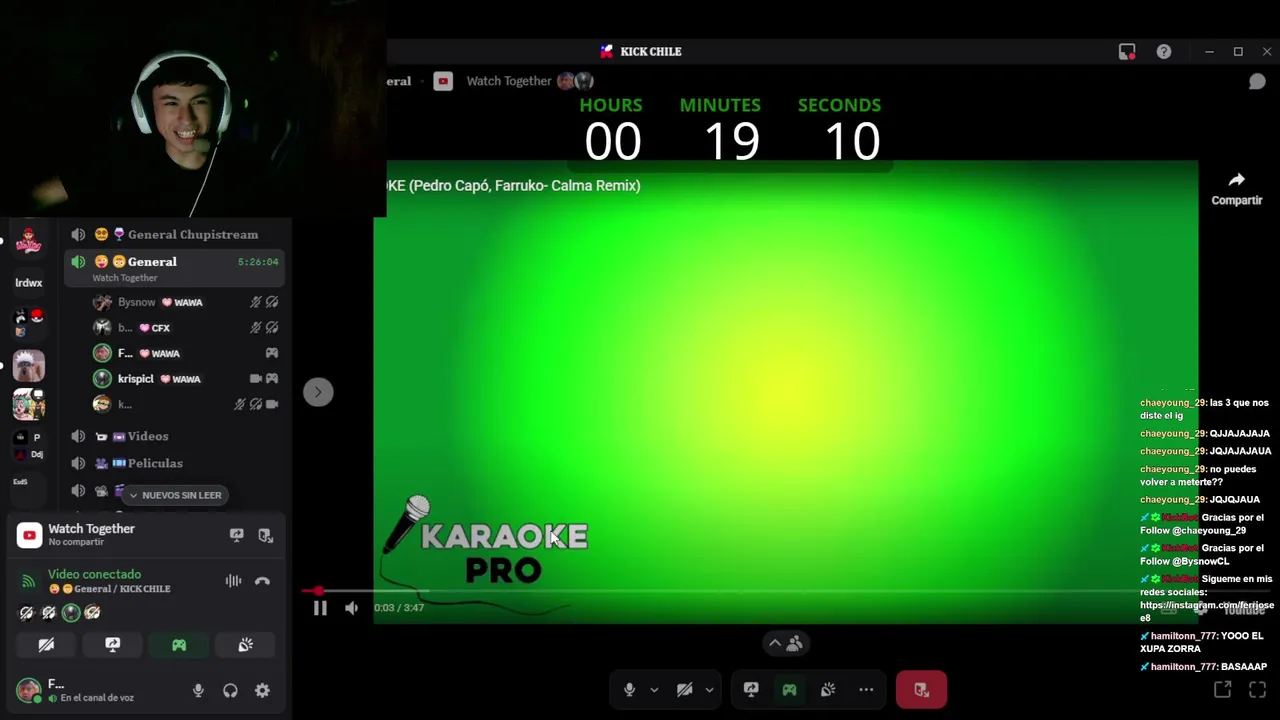Click the Video conectado status text
The height and width of the screenshot is (720, 1280).
(95, 575)
